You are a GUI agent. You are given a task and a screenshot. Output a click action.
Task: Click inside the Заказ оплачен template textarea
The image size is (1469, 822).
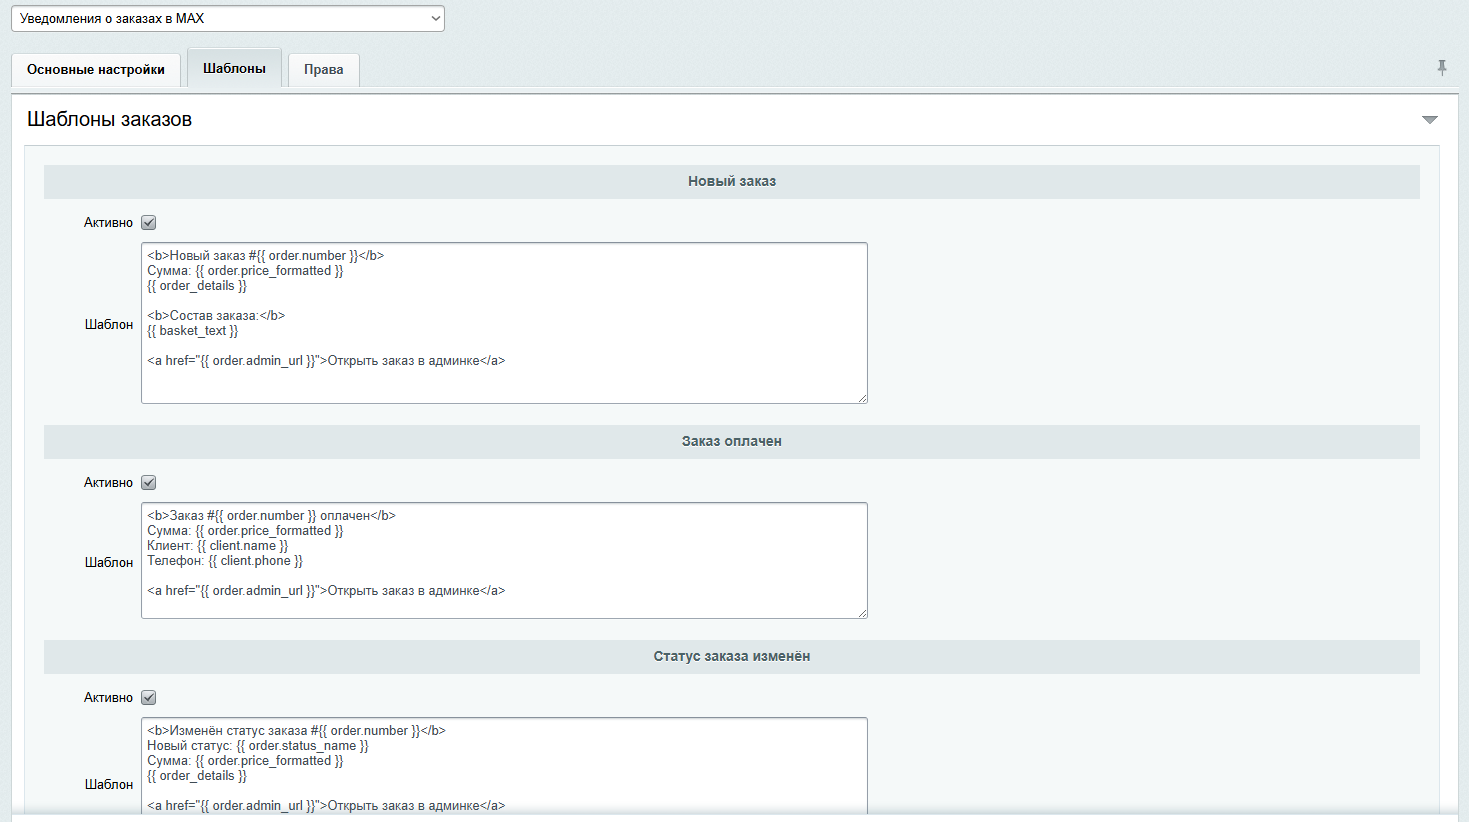coord(504,560)
